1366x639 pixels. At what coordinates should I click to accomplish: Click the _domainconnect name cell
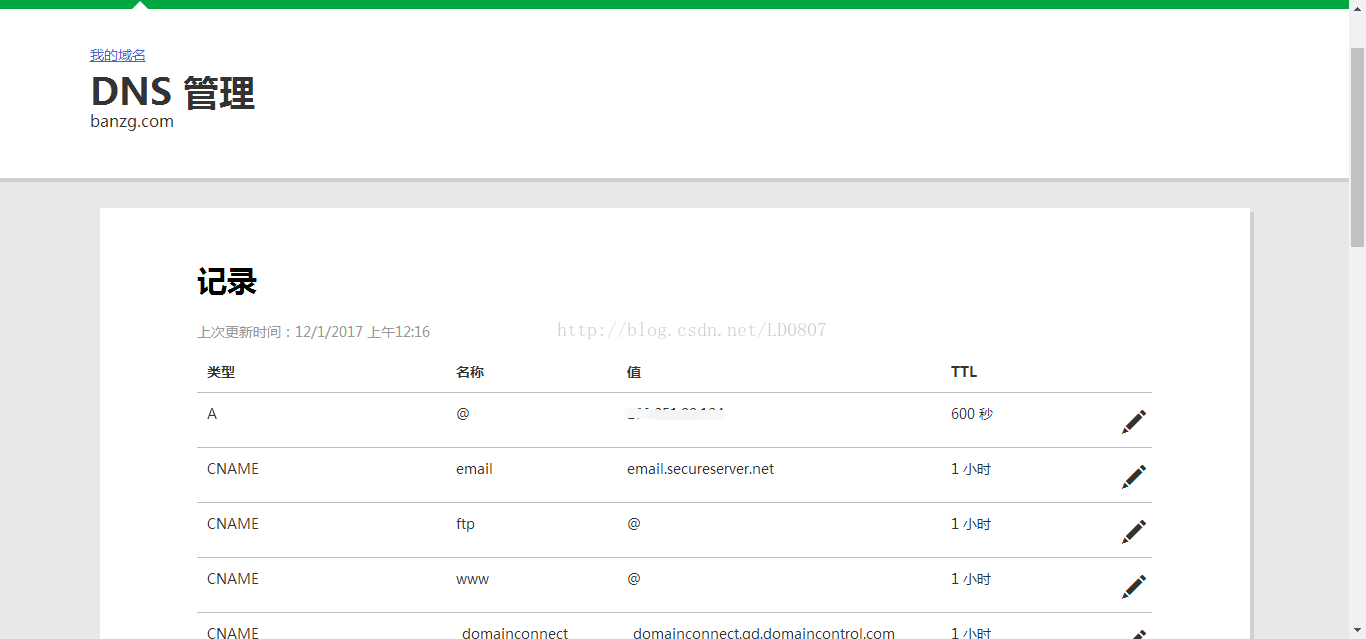click(512, 633)
